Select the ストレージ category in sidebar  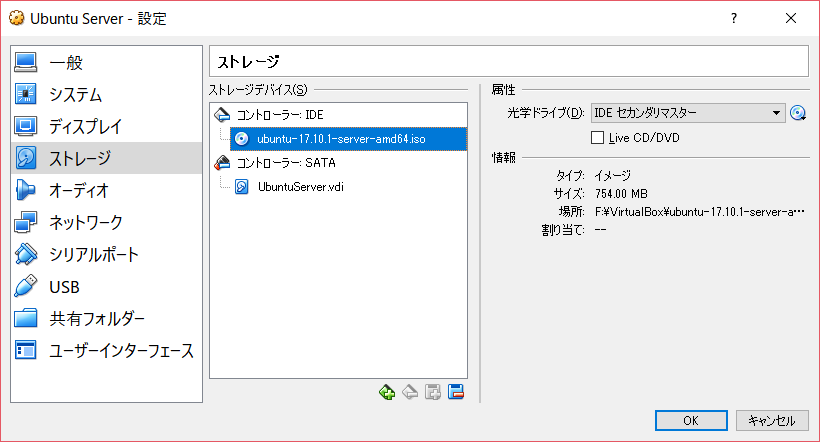point(106,158)
